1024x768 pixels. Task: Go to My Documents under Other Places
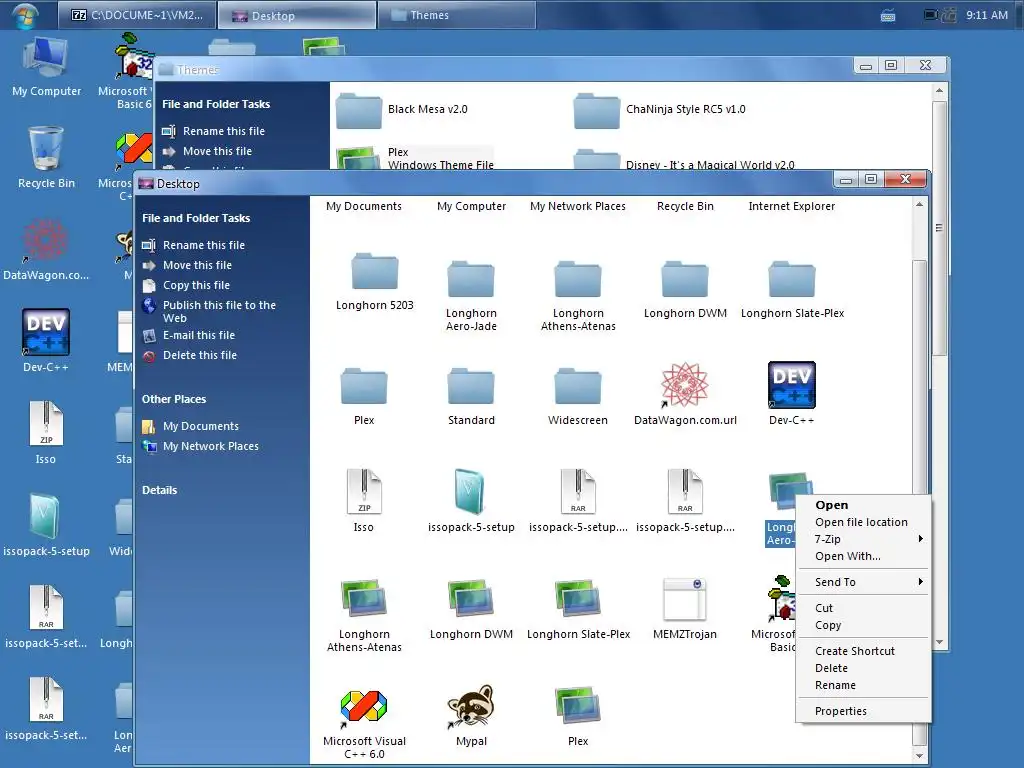[x=200, y=426]
